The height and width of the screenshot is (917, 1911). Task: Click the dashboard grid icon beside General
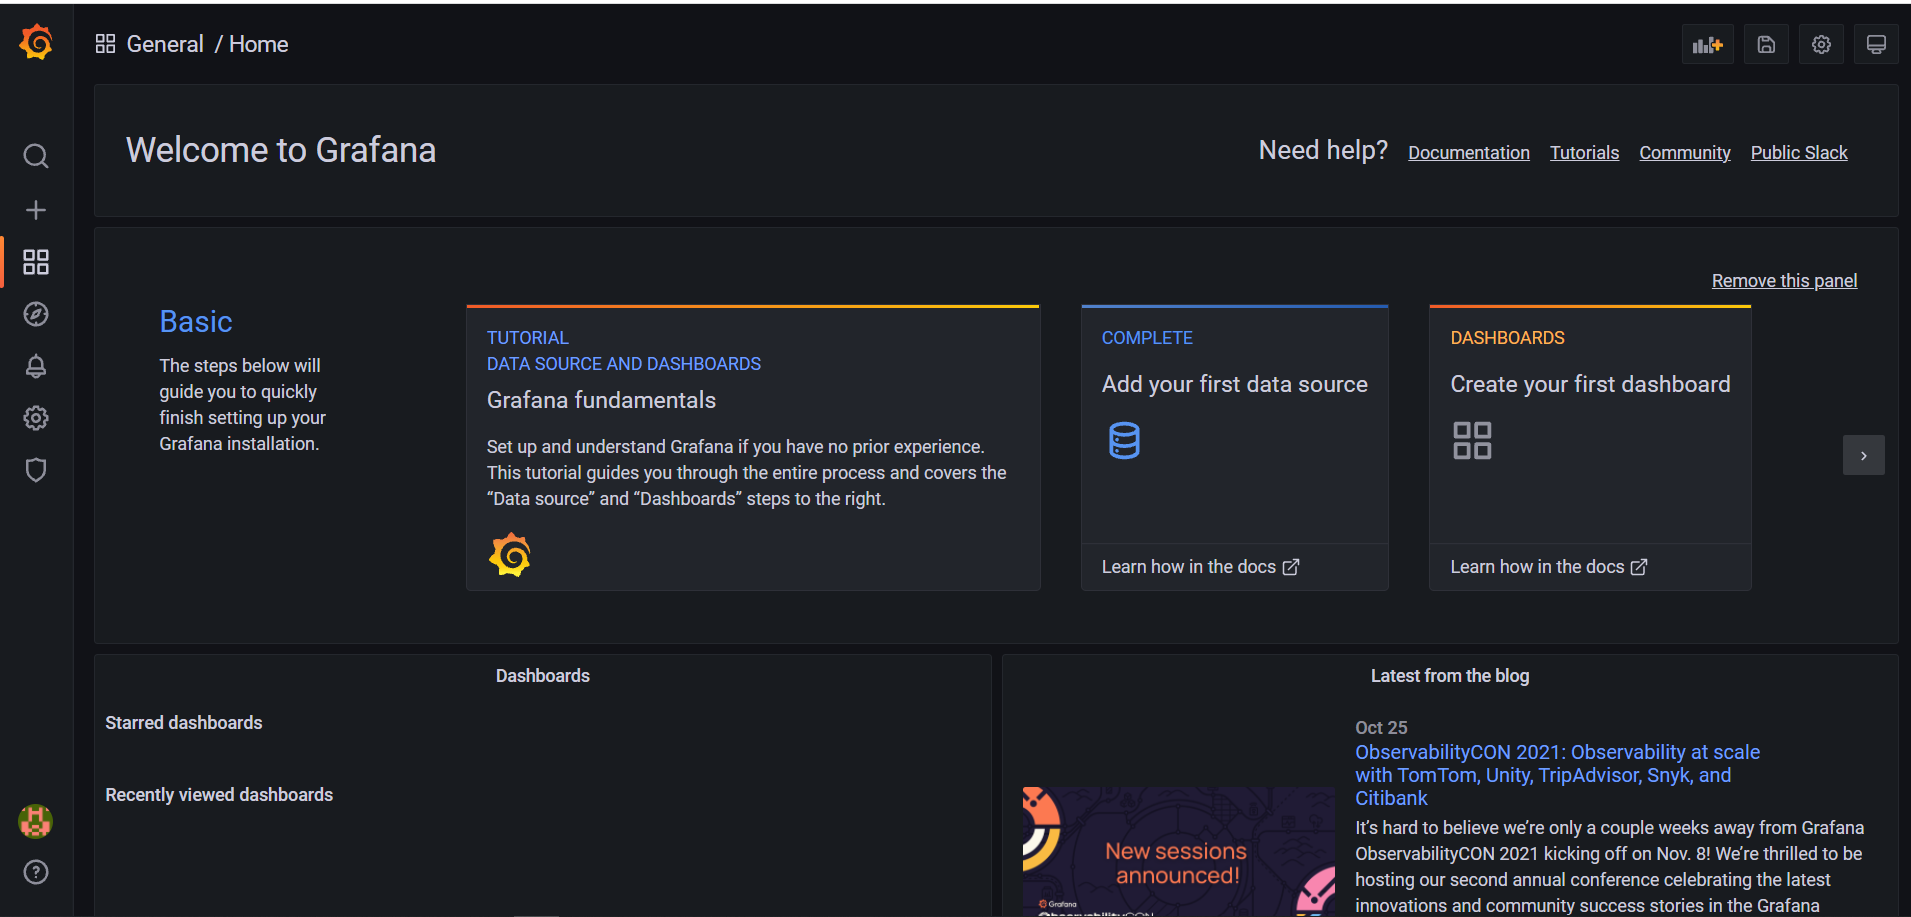pos(105,44)
